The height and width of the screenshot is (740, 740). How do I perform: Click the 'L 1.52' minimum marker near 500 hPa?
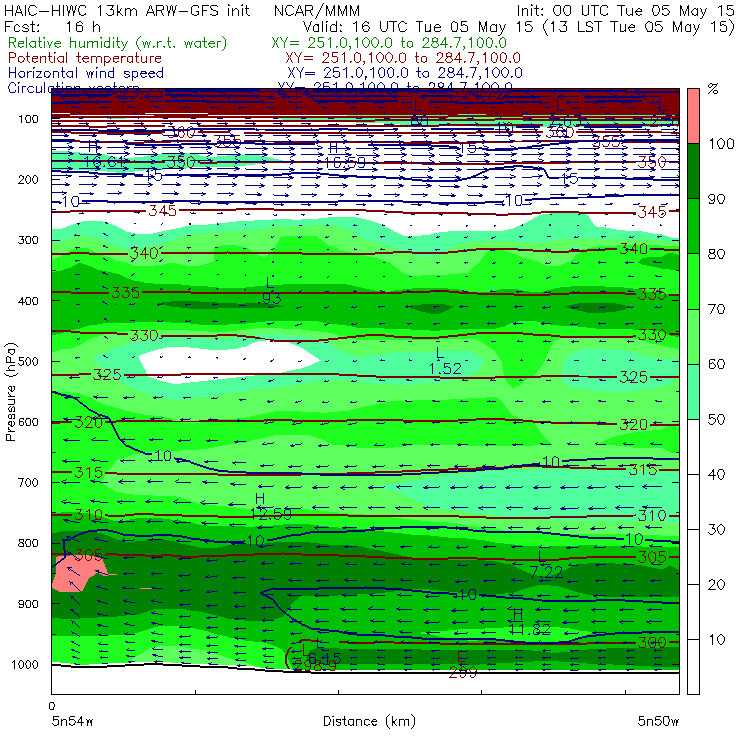[445, 361]
